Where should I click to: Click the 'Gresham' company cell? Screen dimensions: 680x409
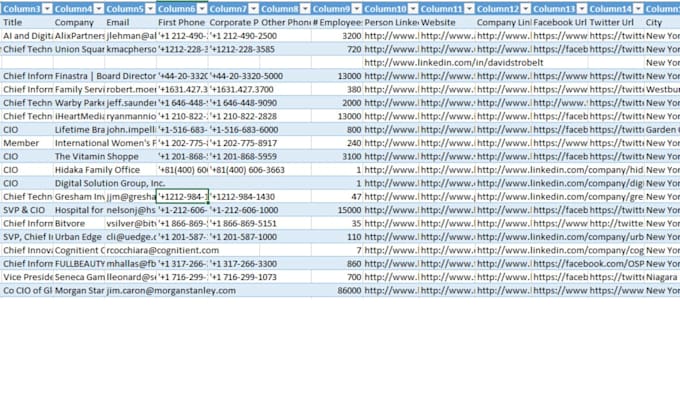click(79, 197)
